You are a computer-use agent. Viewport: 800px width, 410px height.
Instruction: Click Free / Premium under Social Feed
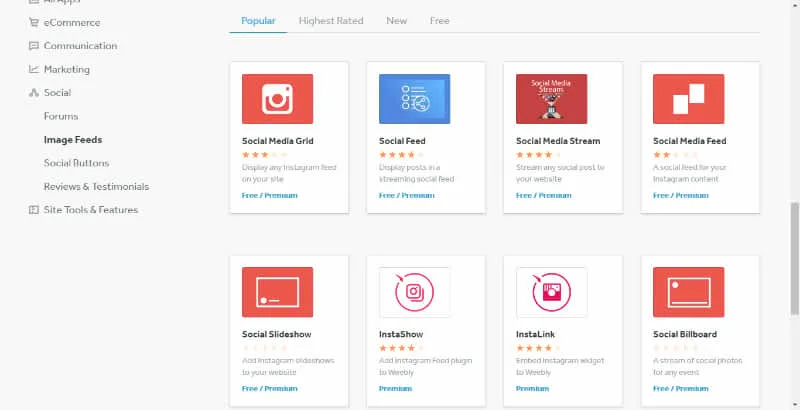click(407, 195)
